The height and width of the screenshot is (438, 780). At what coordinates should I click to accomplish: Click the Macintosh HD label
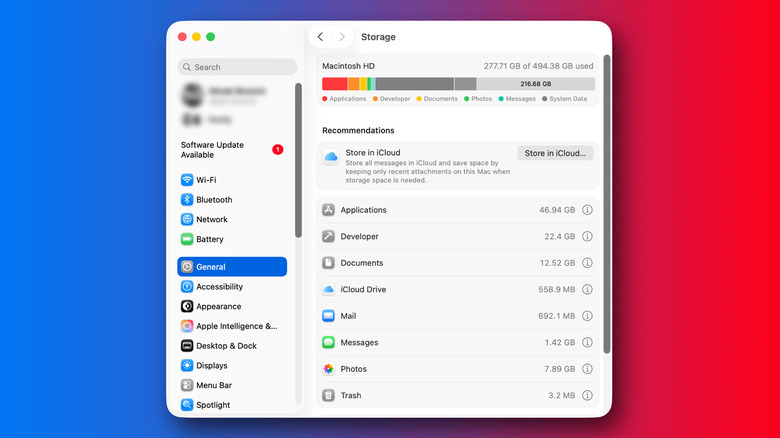(x=348, y=66)
